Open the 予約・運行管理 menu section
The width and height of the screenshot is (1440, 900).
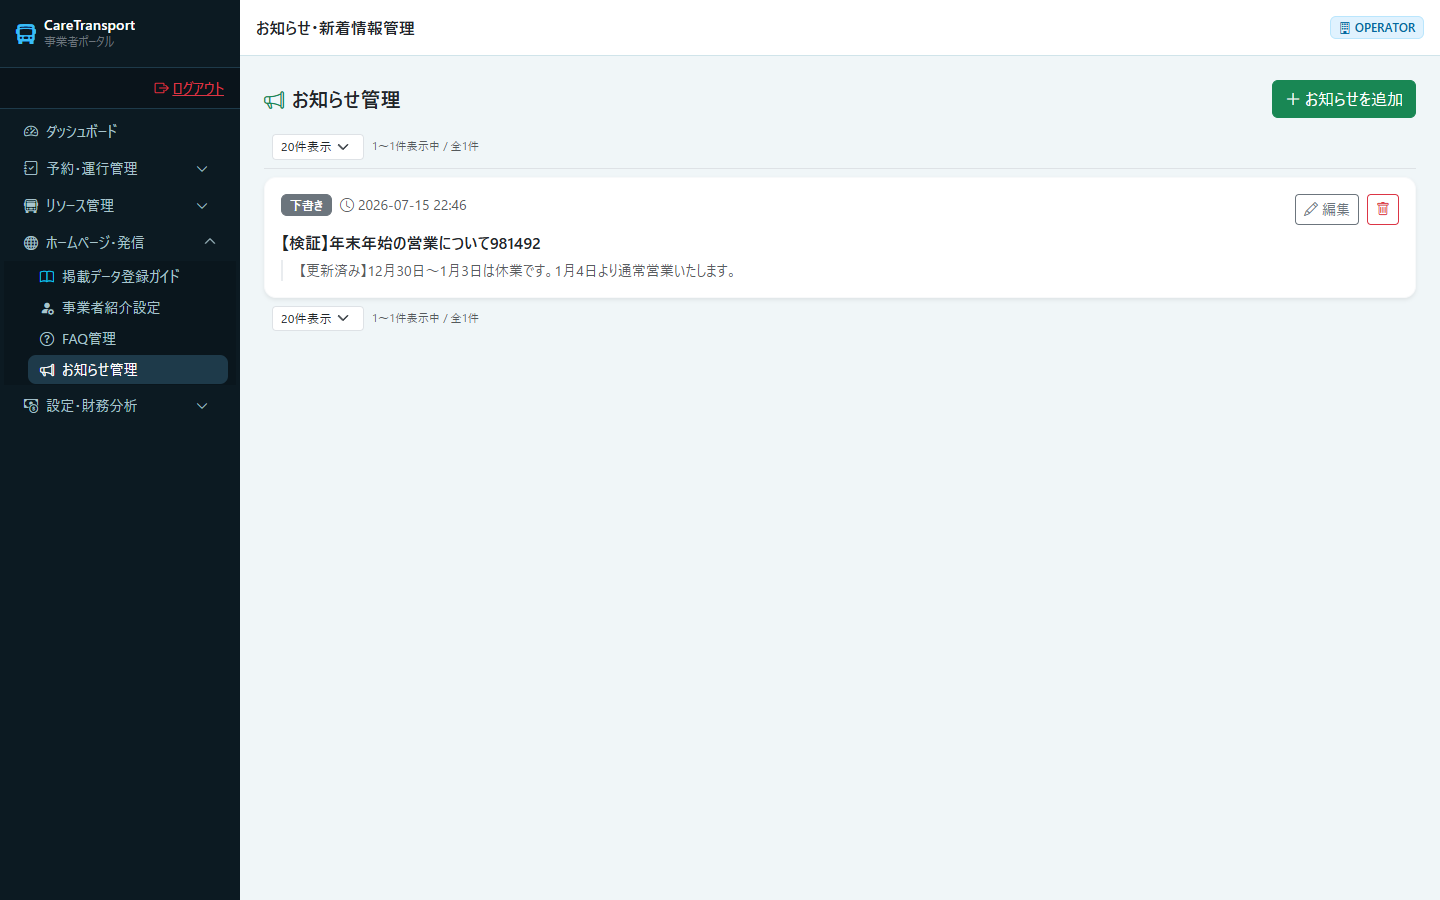coord(120,169)
